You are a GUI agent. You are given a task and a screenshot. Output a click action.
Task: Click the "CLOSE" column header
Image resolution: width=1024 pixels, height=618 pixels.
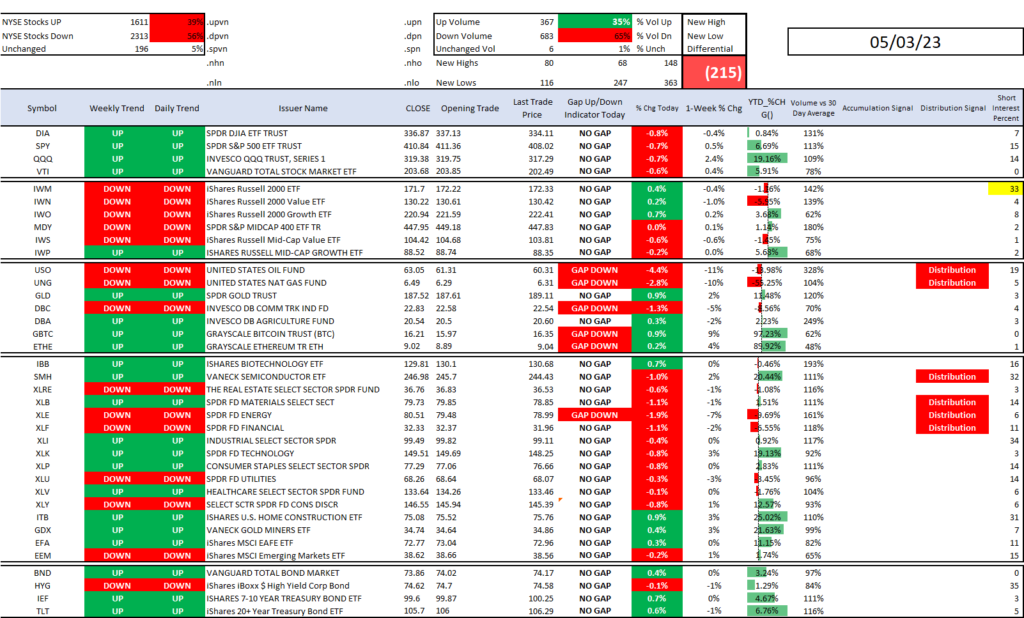417,108
